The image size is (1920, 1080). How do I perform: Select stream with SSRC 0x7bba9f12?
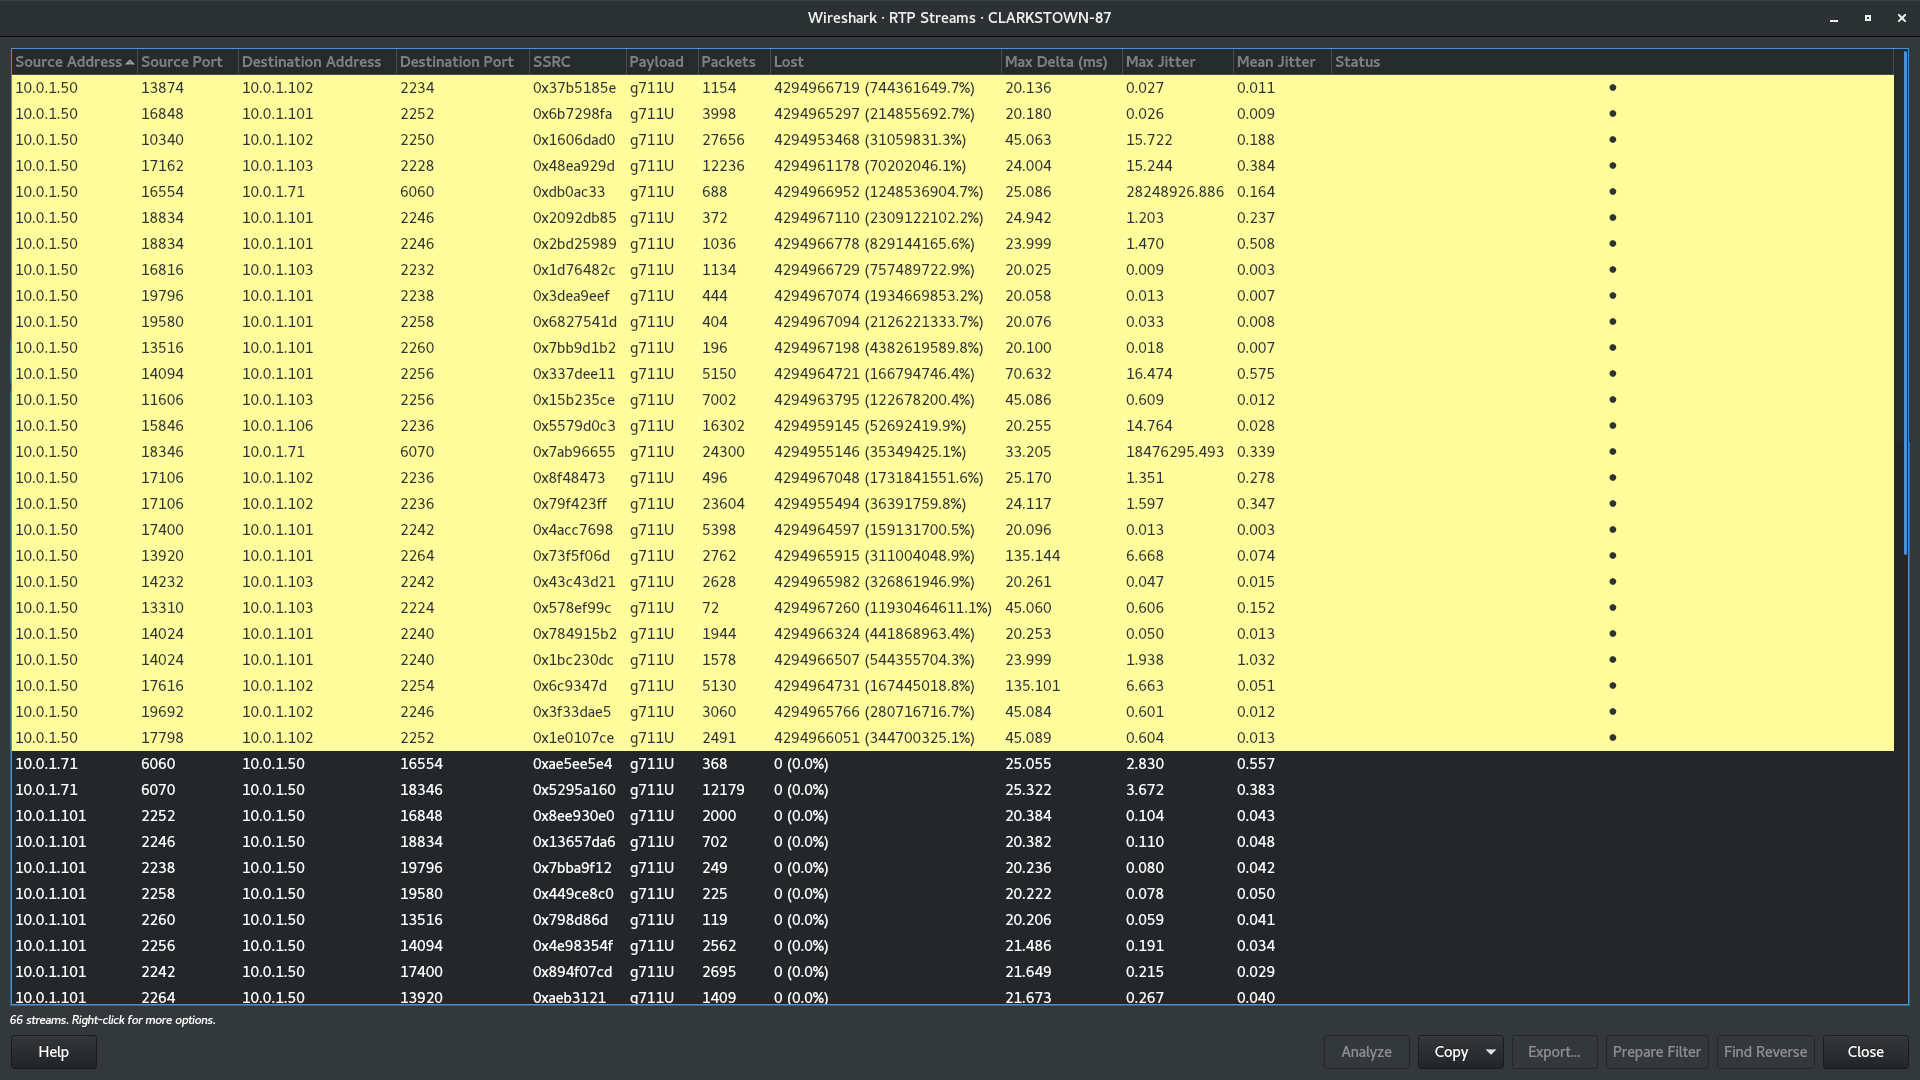pyautogui.click(x=952, y=868)
